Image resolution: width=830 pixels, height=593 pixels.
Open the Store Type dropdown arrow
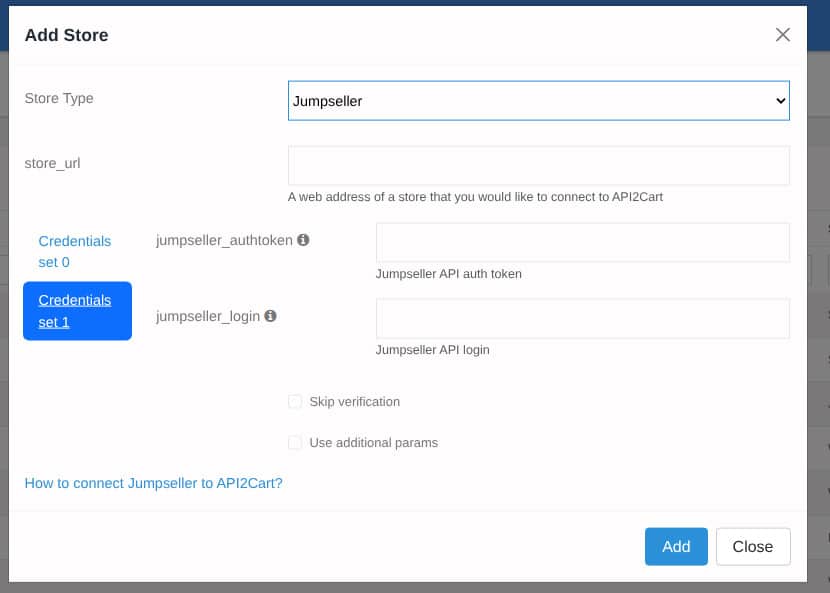779,100
